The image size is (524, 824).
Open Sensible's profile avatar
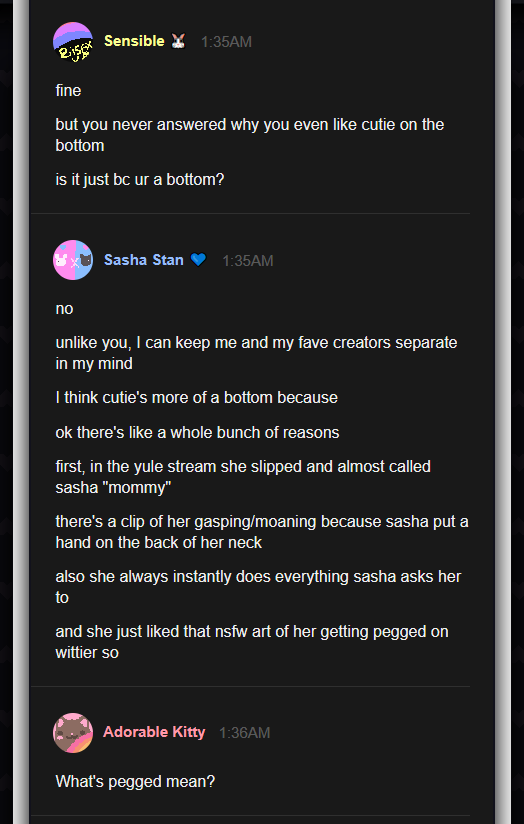(x=73, y=42)
